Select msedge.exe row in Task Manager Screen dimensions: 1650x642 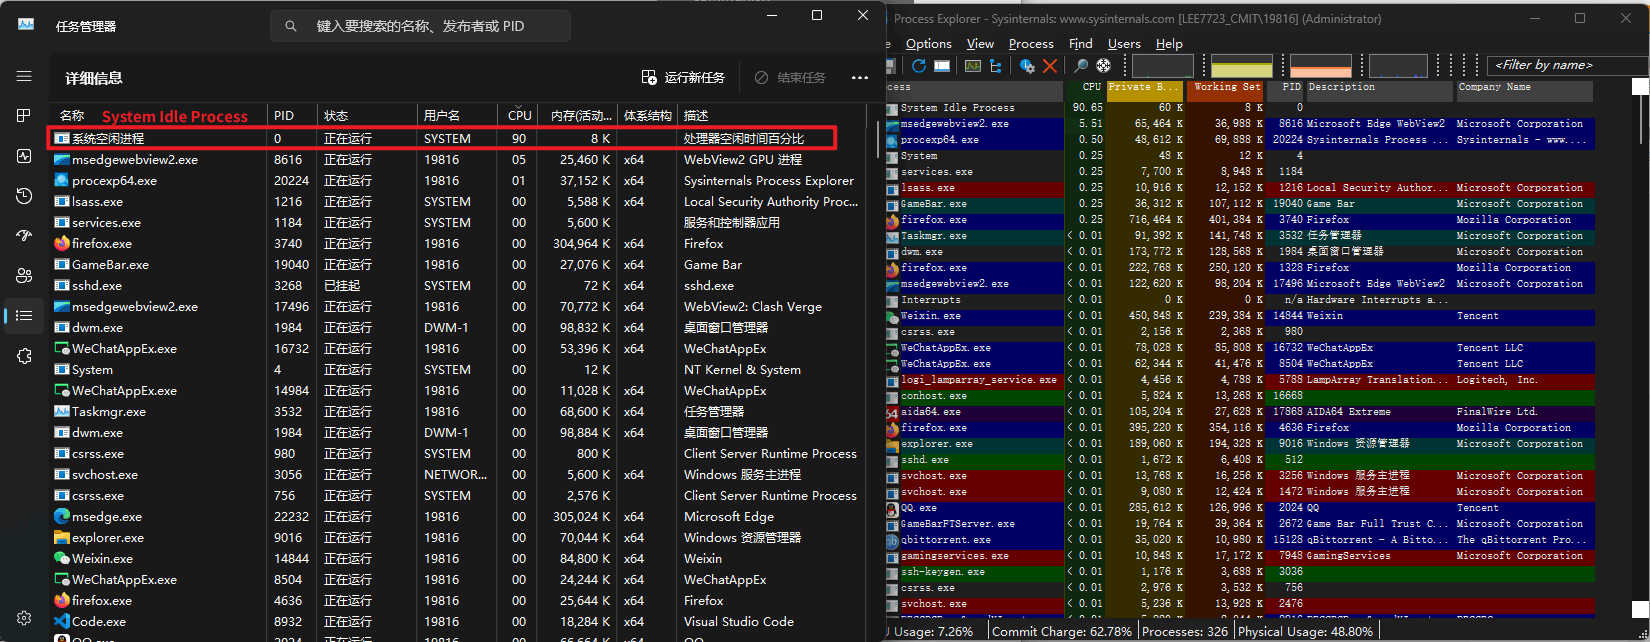tap(458, 516)
